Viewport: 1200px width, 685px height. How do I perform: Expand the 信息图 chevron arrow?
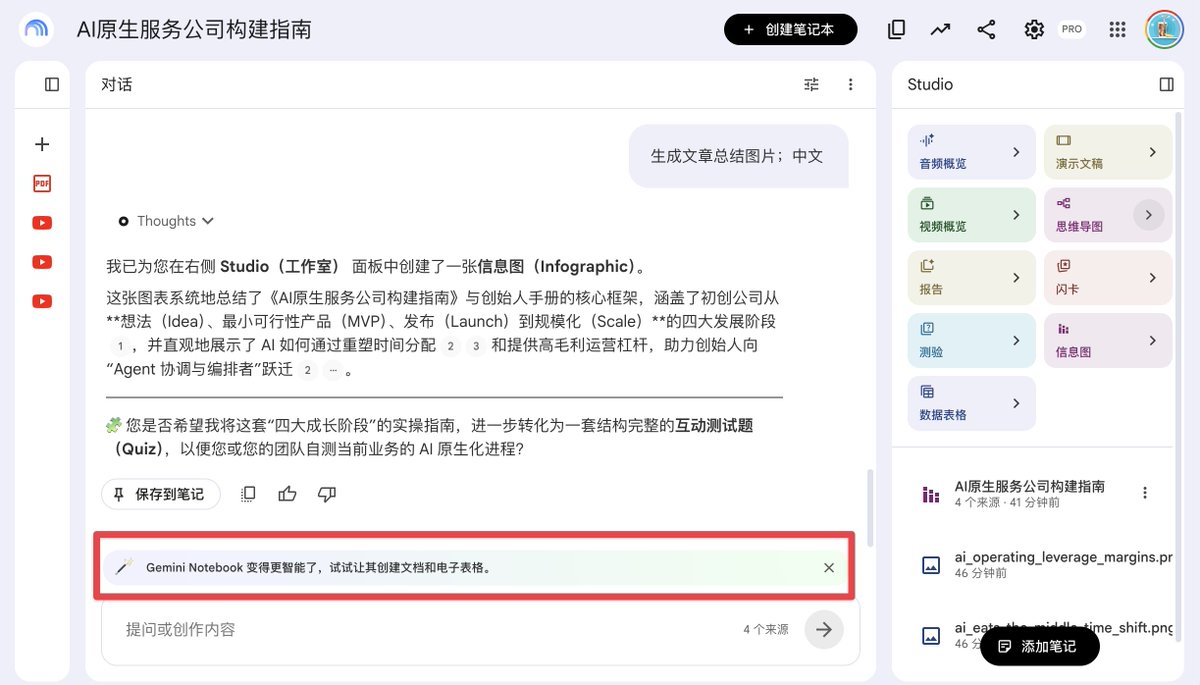(x=1152, y=341)
